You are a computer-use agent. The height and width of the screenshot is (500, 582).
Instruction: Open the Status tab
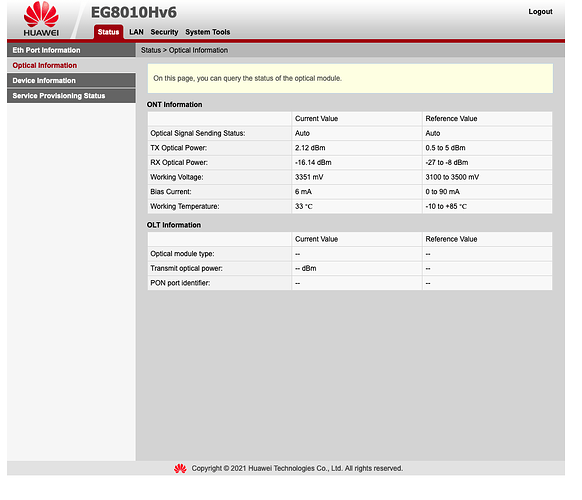(108, 32)
